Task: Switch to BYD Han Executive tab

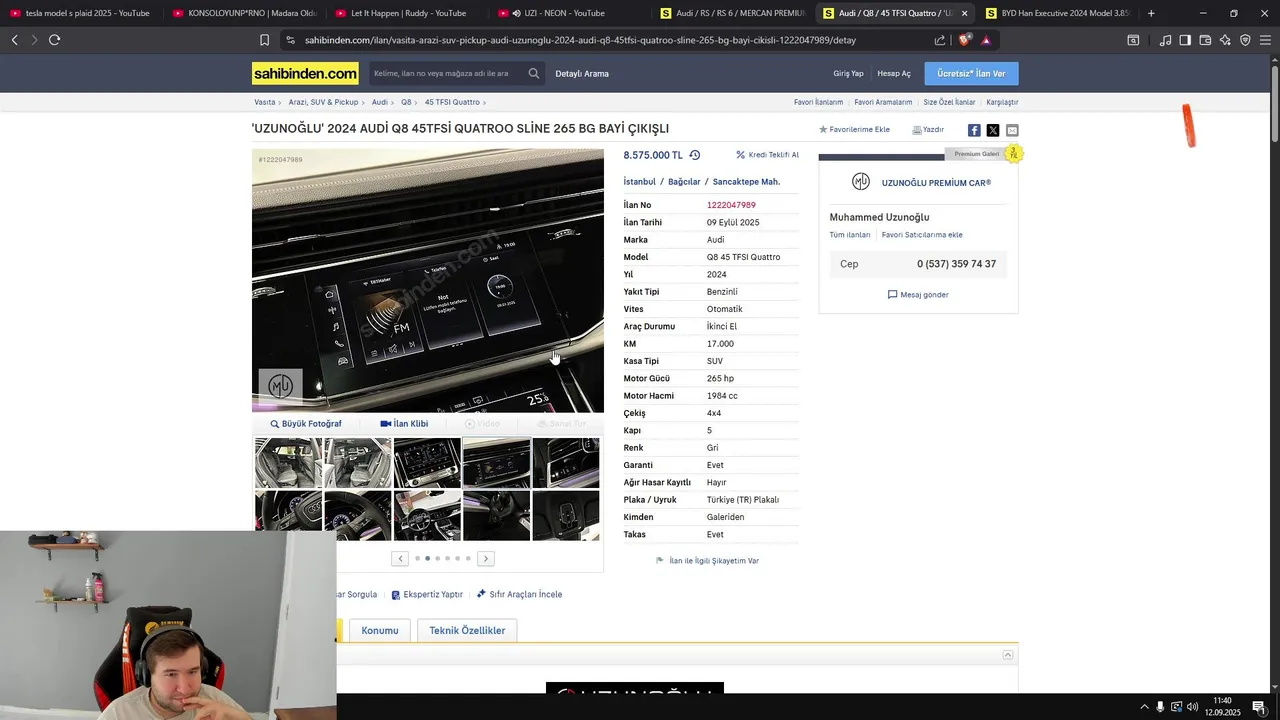Action: (x=1056, y=13)
